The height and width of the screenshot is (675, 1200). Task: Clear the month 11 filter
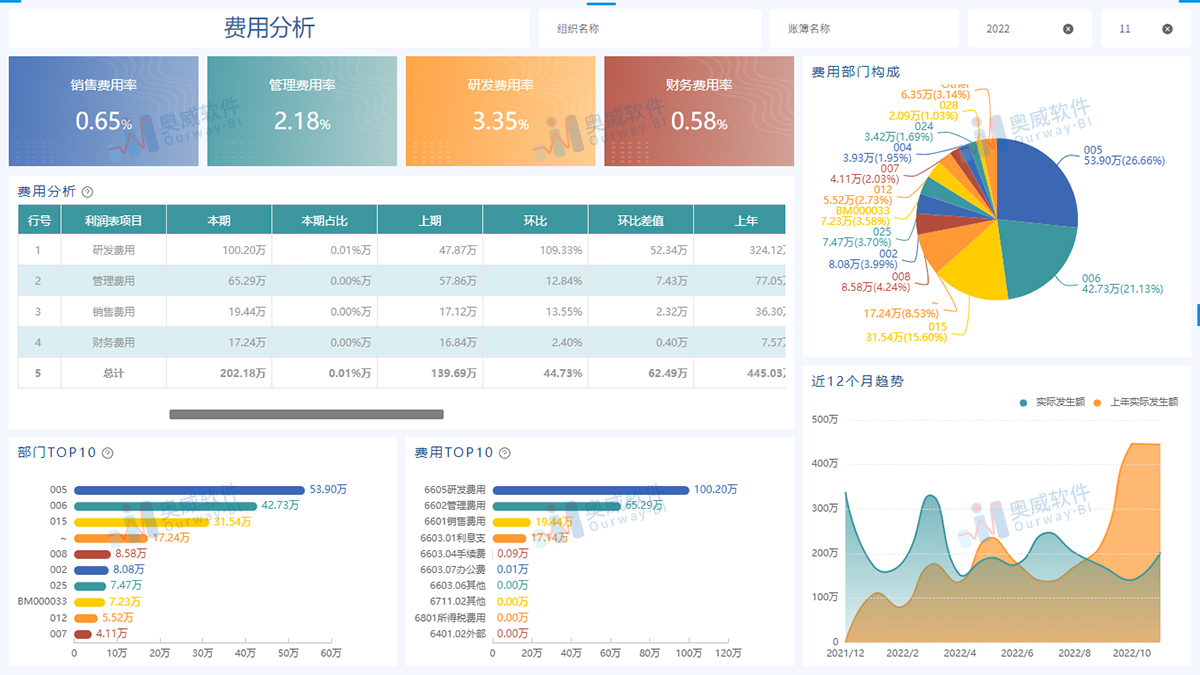pyautogui.click(x=1167, y=29)
